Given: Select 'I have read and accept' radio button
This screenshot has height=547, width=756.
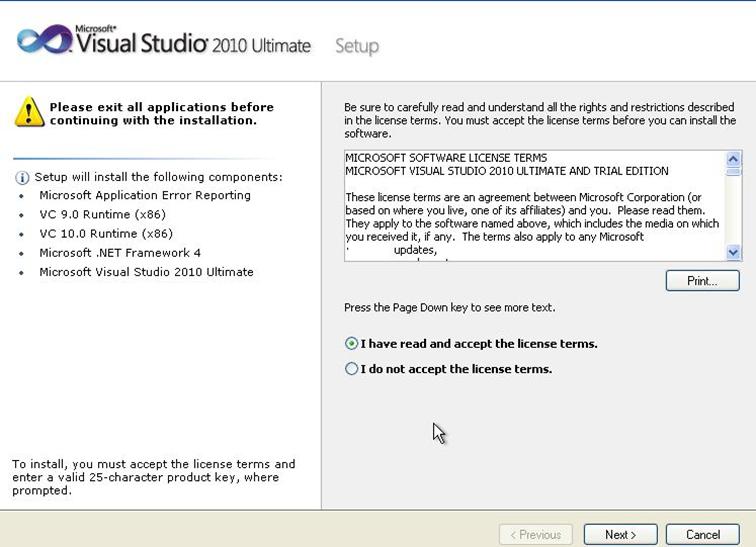Looking at the screenshot, I should pos(351,344).
